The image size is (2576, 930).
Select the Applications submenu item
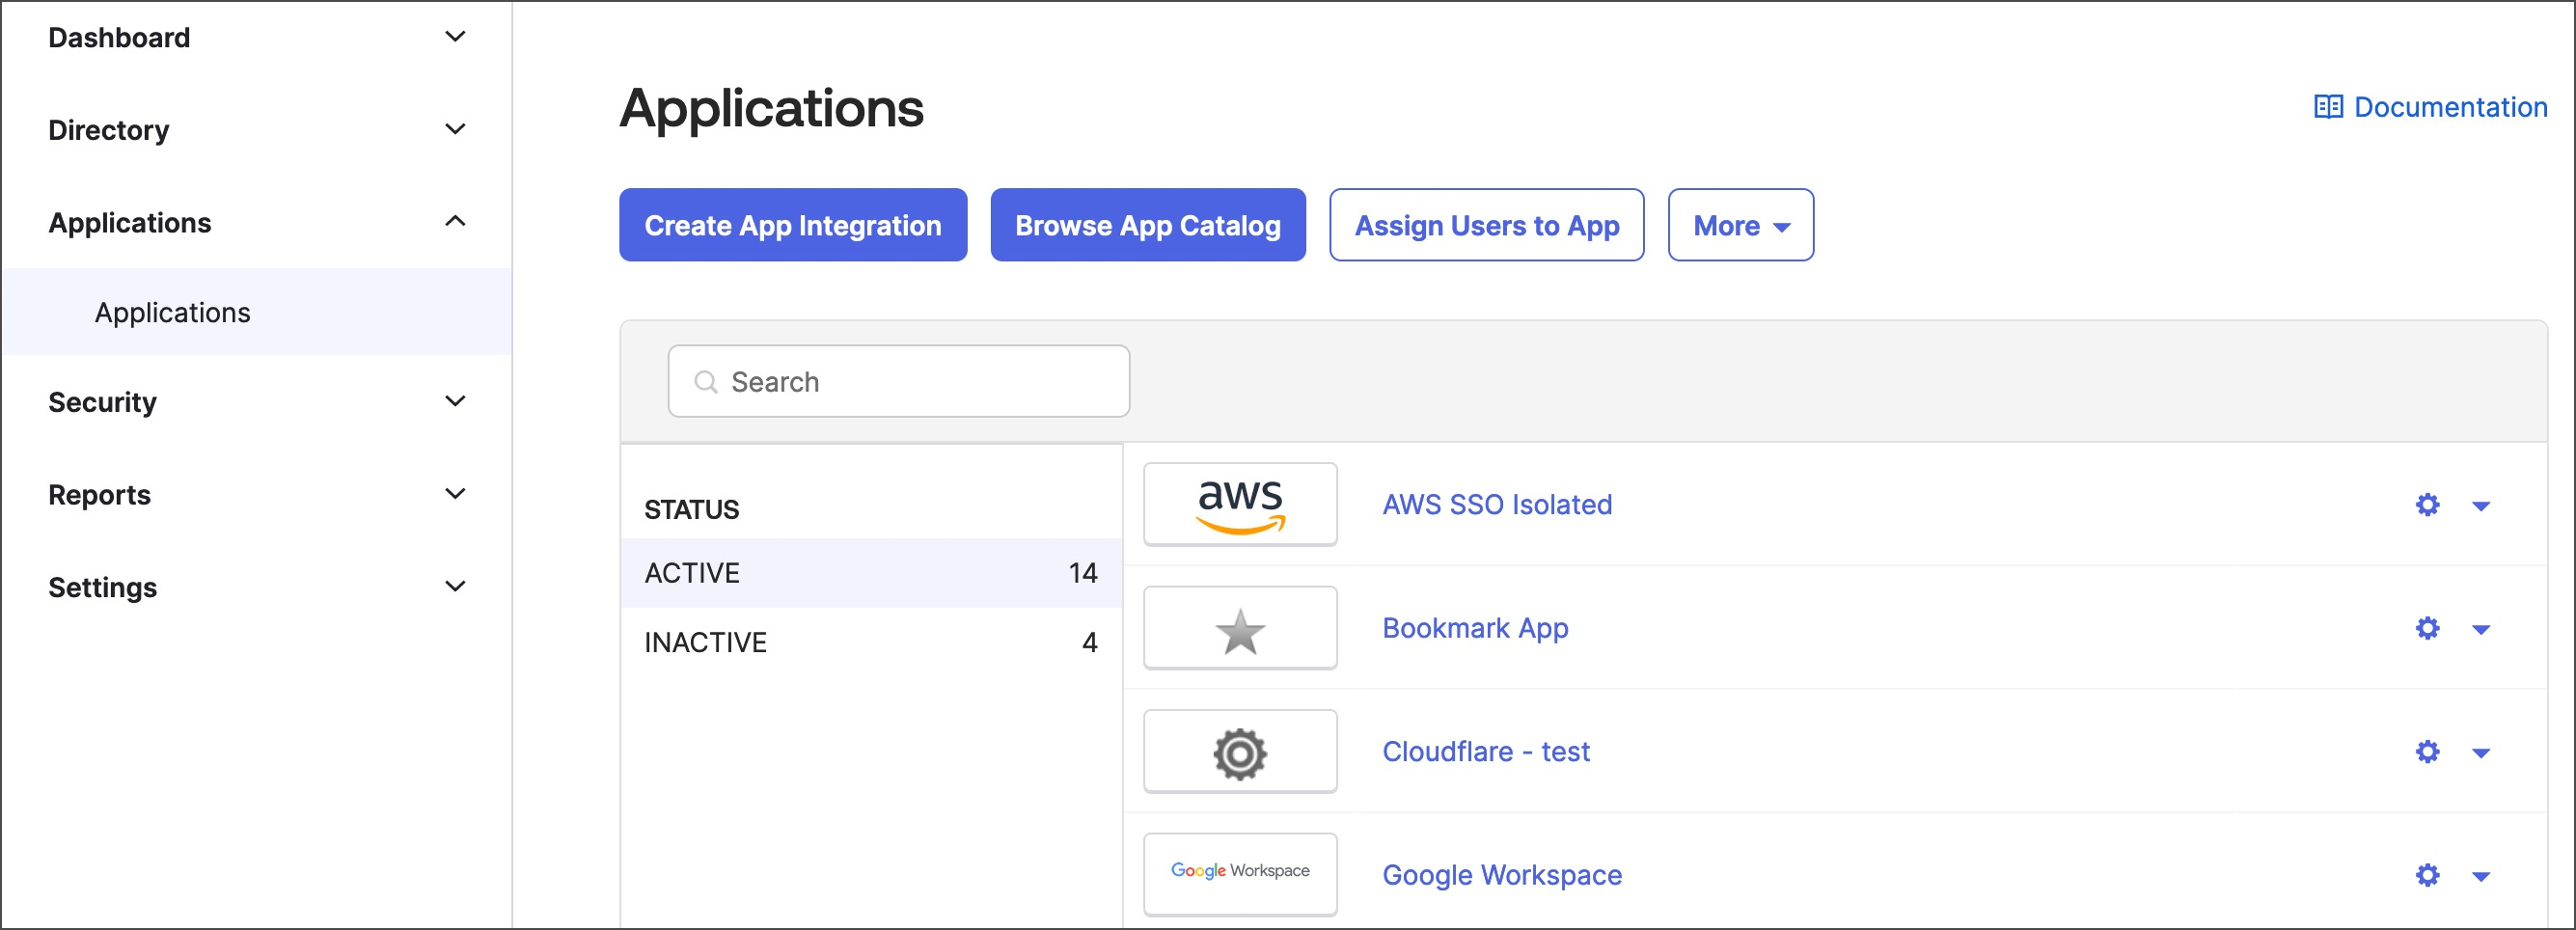tap(172, 313)
